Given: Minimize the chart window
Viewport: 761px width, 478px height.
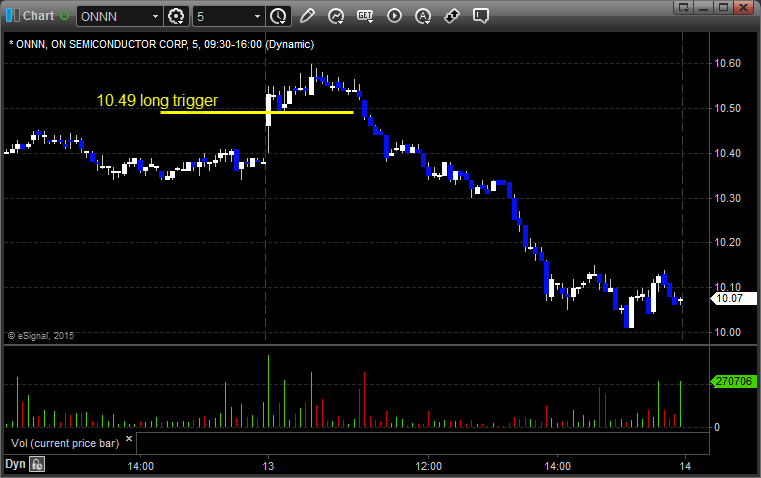Looking at the screenshot, I should pos(703,7).
